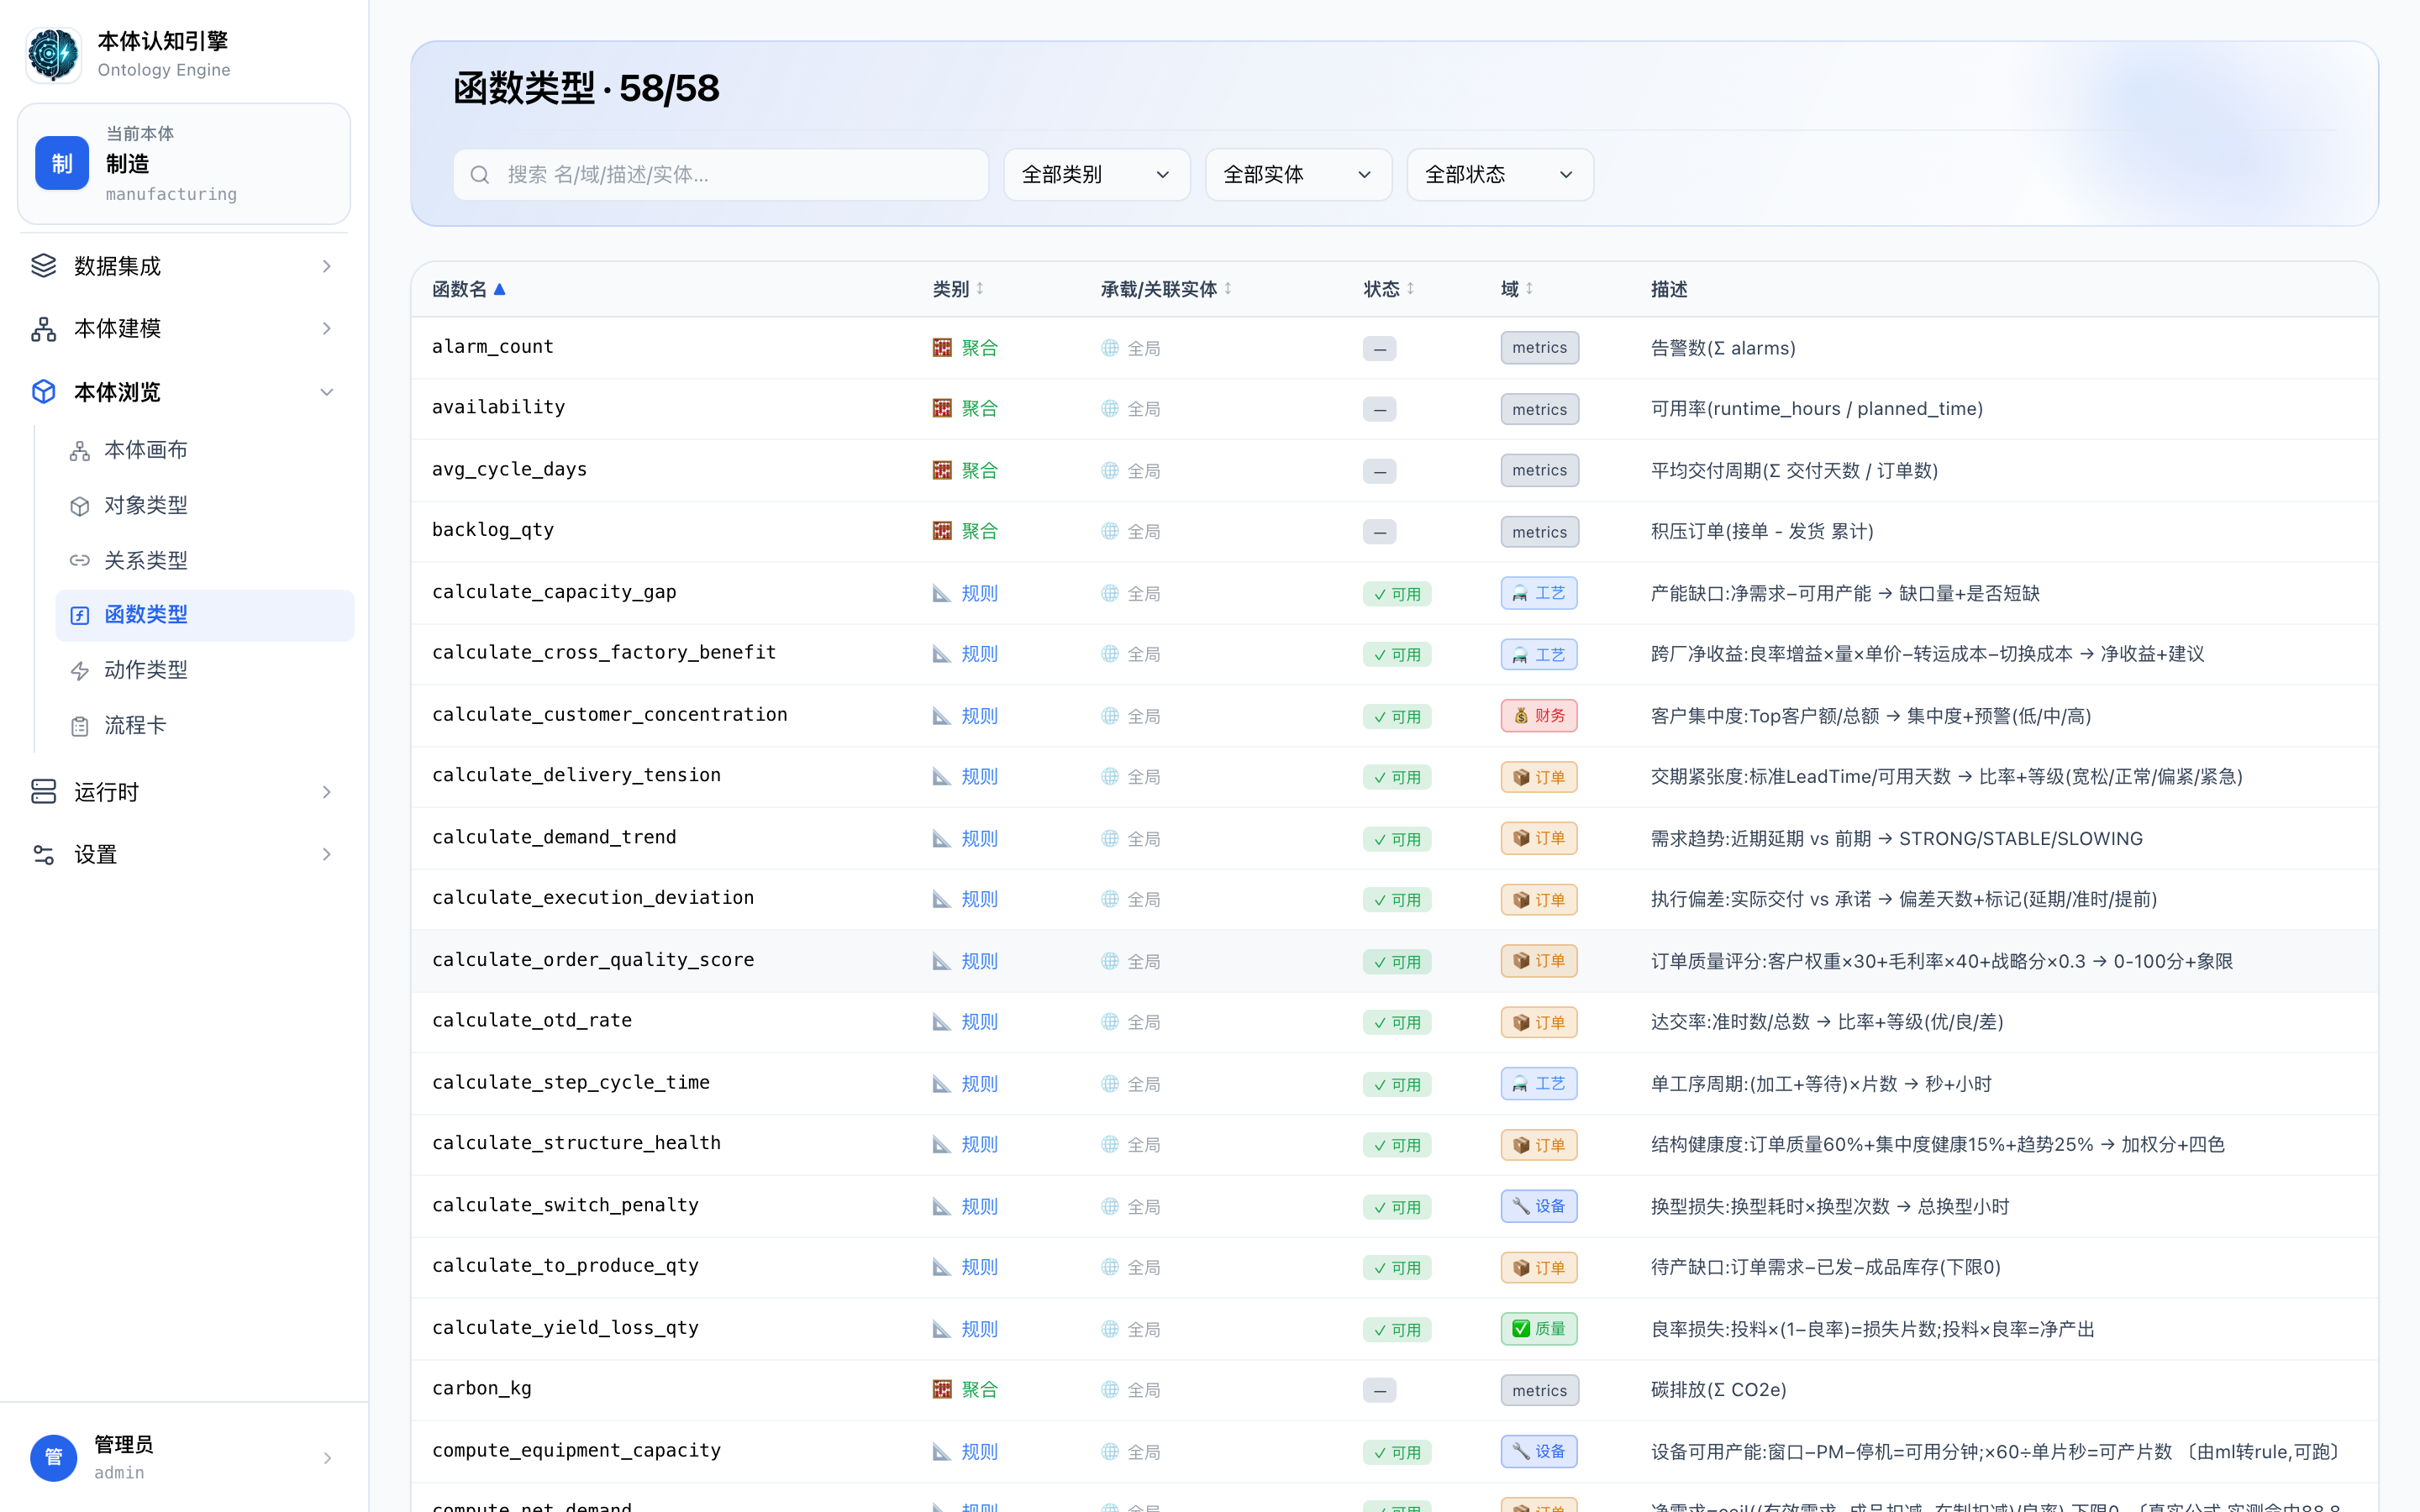2420x1512 pixels.
Task: Click the 订单 domain tag for calculate_otd_rate
Action: [1539, 1022]
